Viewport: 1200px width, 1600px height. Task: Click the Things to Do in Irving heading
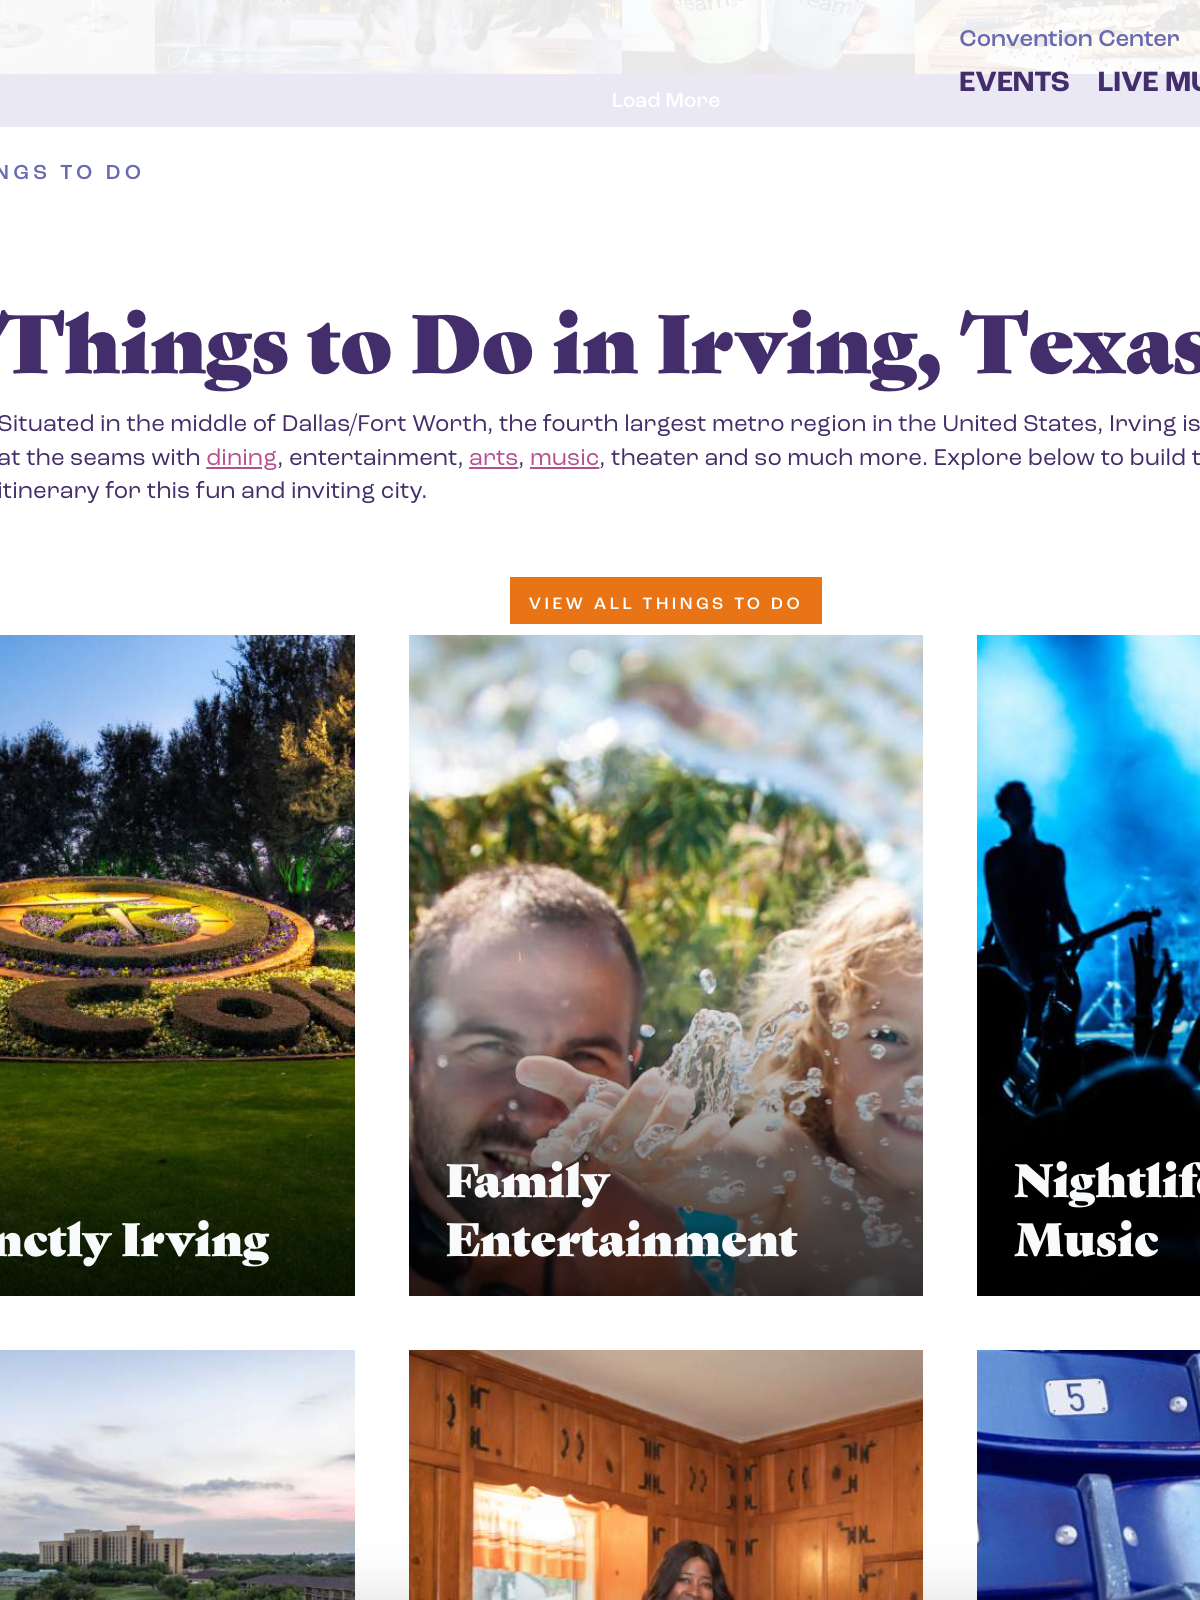600,346
